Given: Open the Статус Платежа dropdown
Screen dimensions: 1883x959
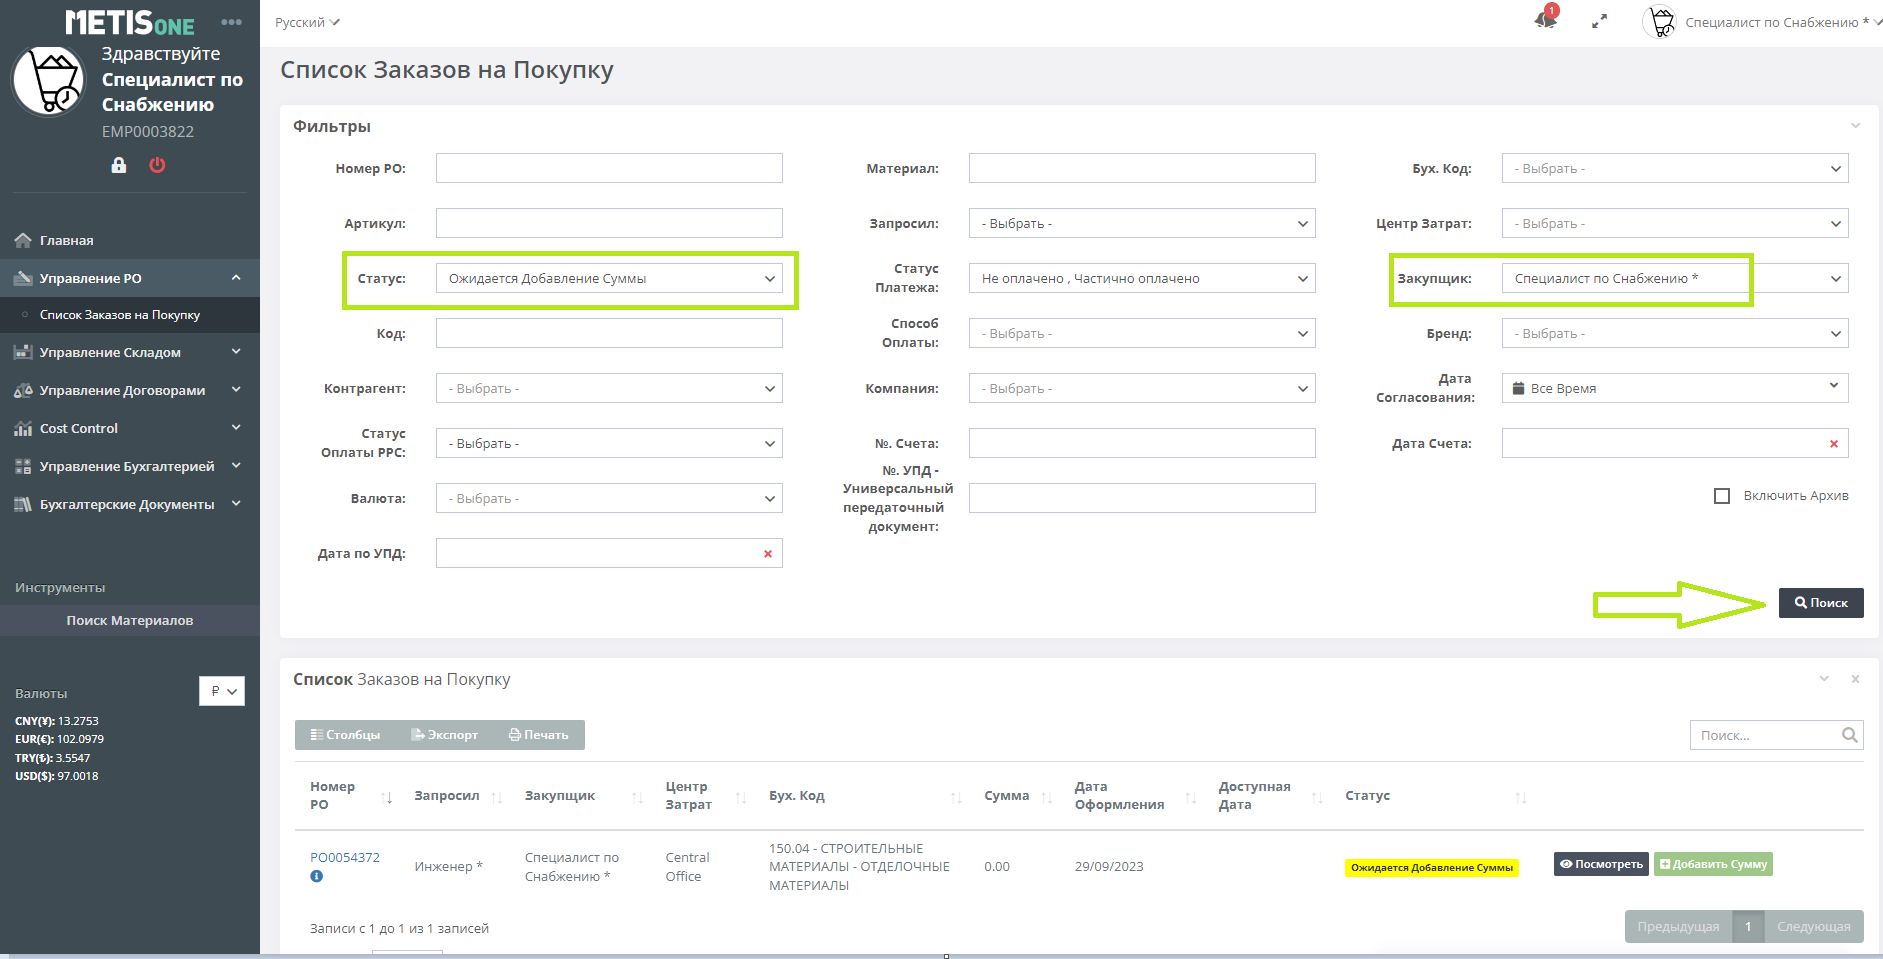Looking at the screenshot, I should tap(1142, 278).
